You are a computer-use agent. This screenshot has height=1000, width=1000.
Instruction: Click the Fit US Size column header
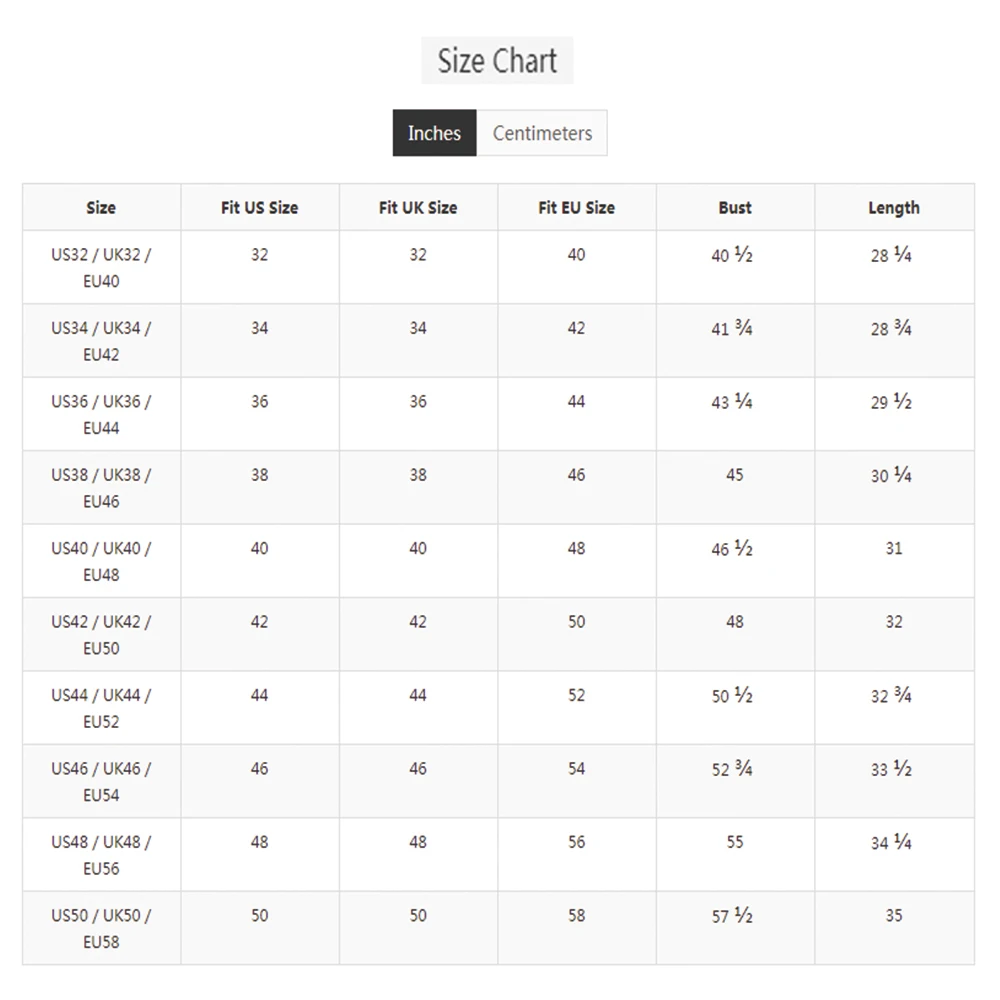[x=260, y=207]
